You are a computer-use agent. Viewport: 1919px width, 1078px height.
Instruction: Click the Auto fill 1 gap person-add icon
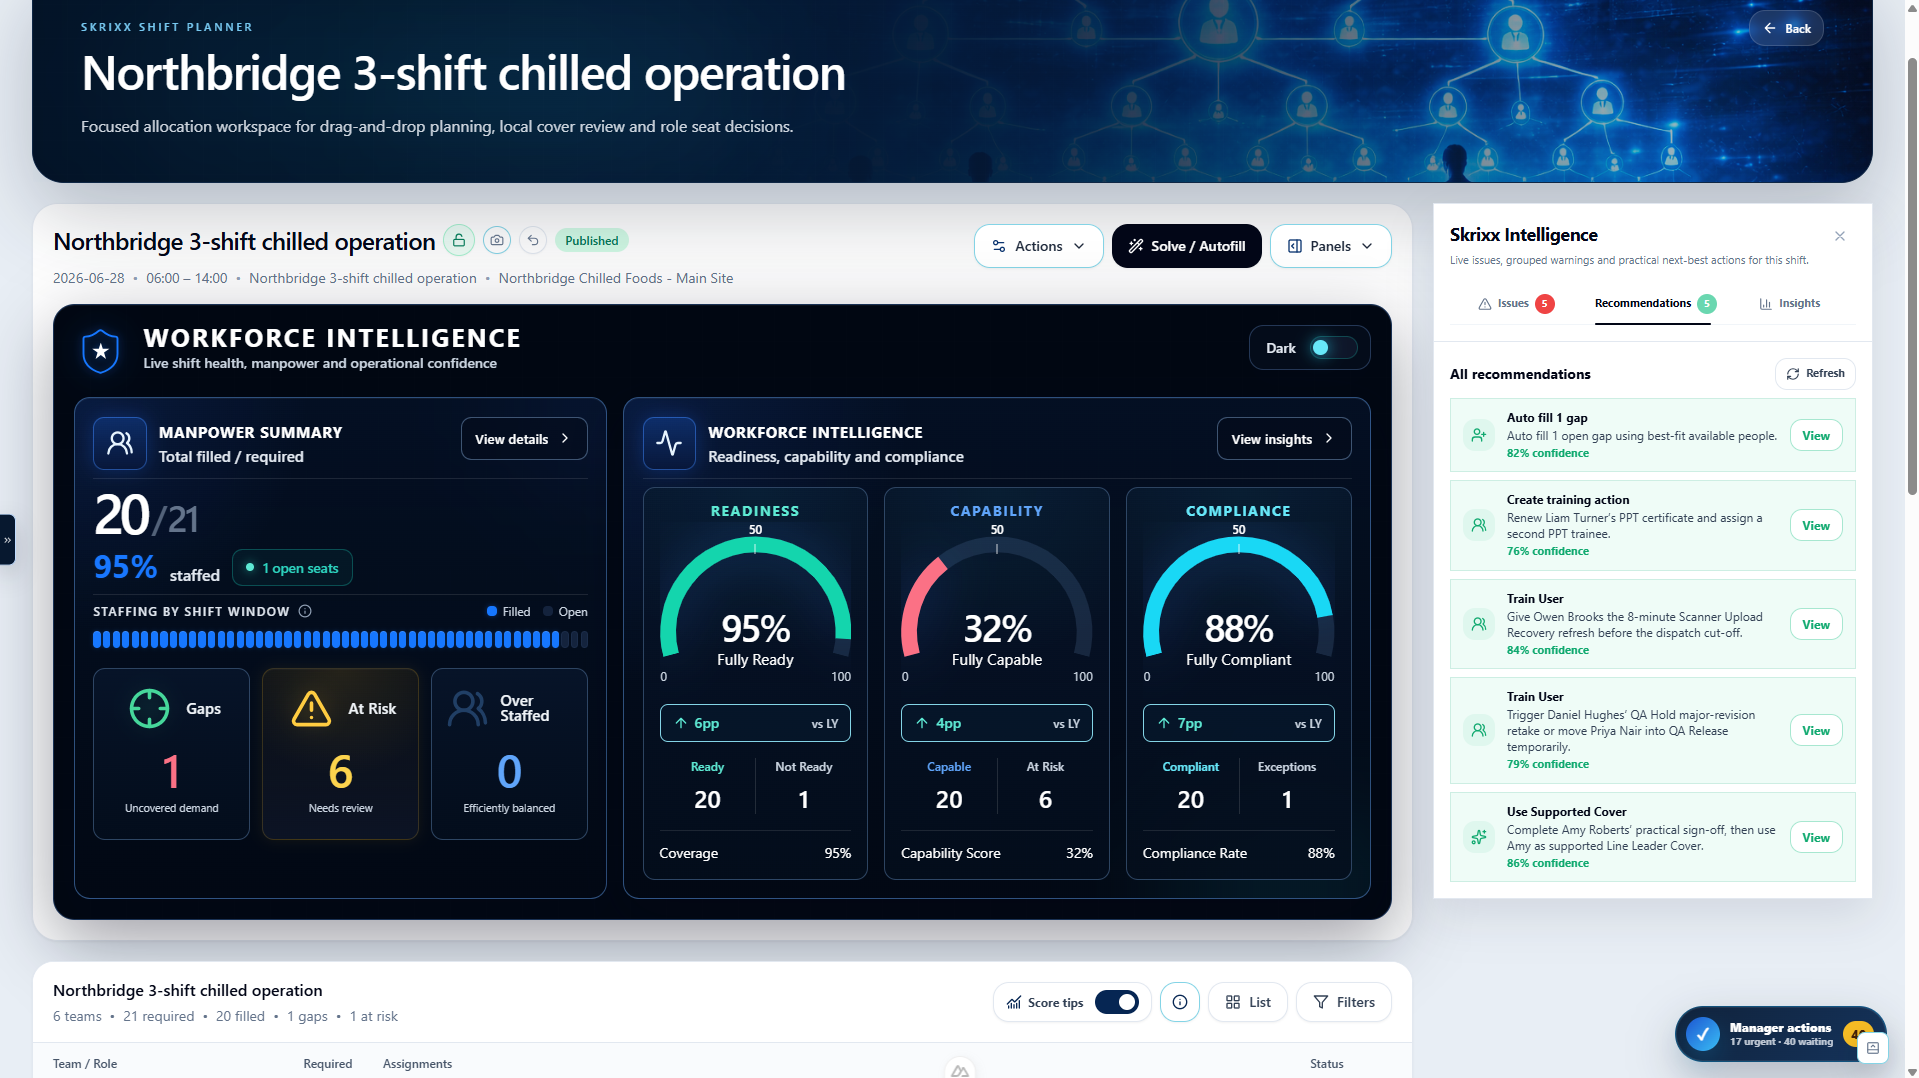1478,435
